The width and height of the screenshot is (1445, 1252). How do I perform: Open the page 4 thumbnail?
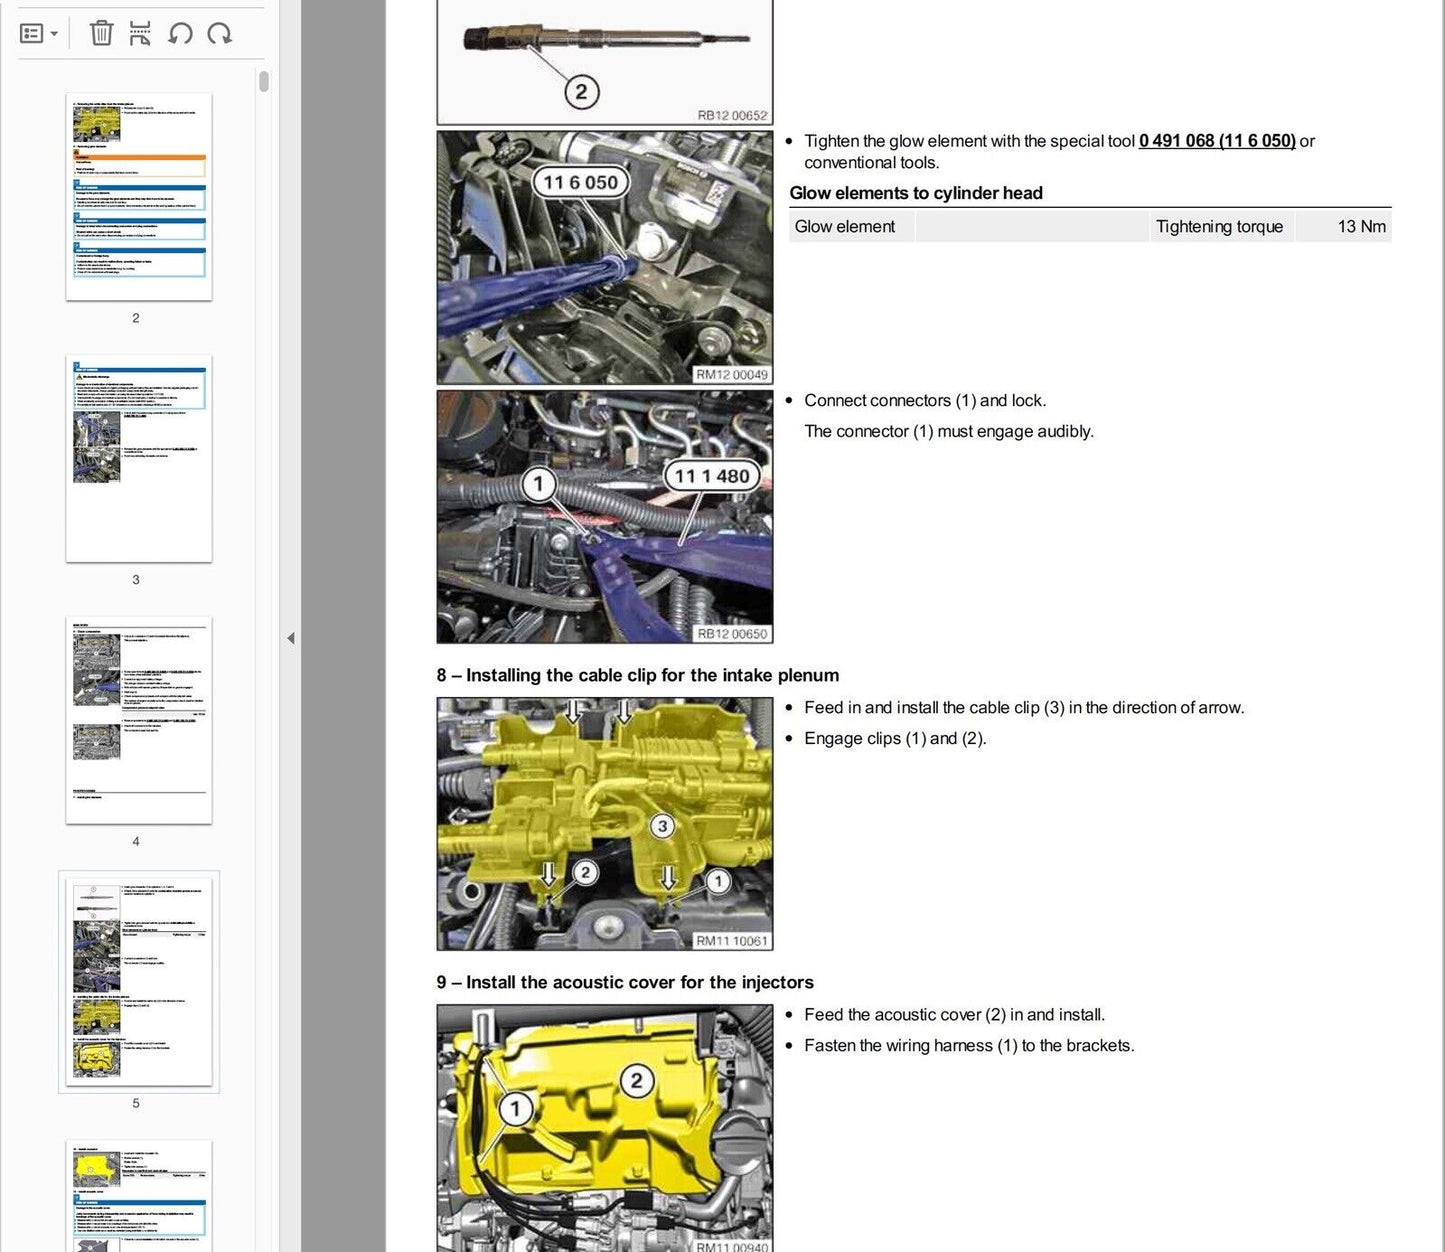(x=139, y=720)
